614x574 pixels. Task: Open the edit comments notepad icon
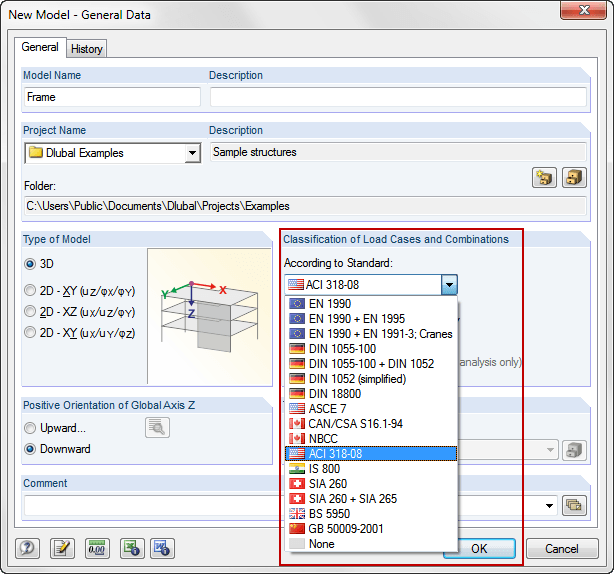tap(62, 548)
